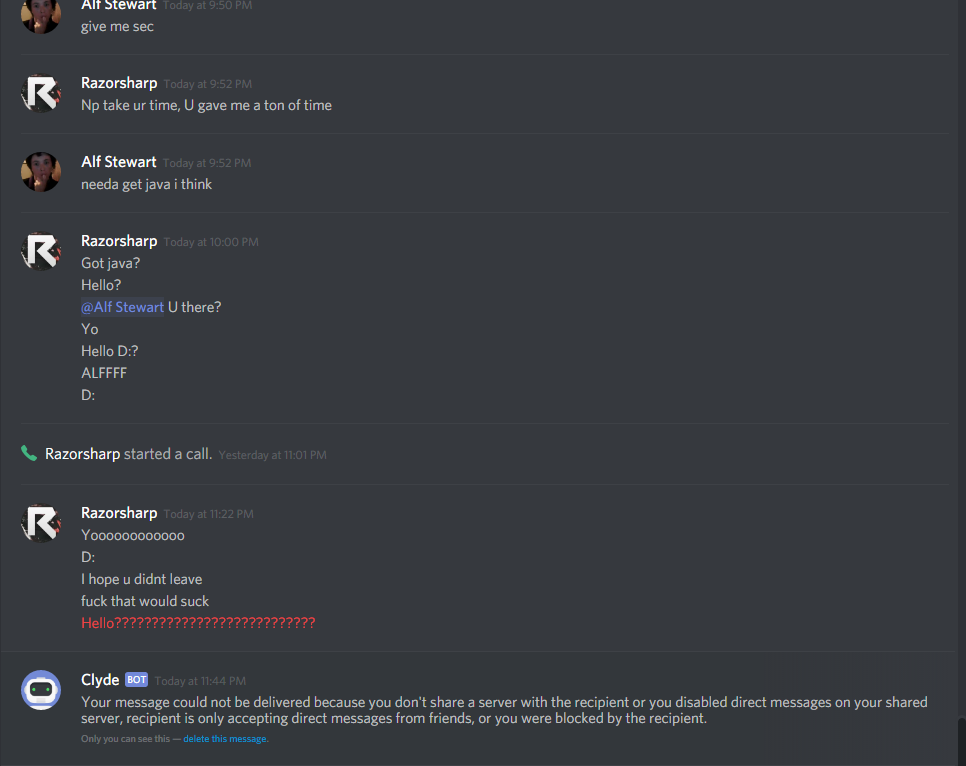Click Razorsharp avatar beside Got java message
Viewport: 966px width, 766px height.
[x=41, y=251]
